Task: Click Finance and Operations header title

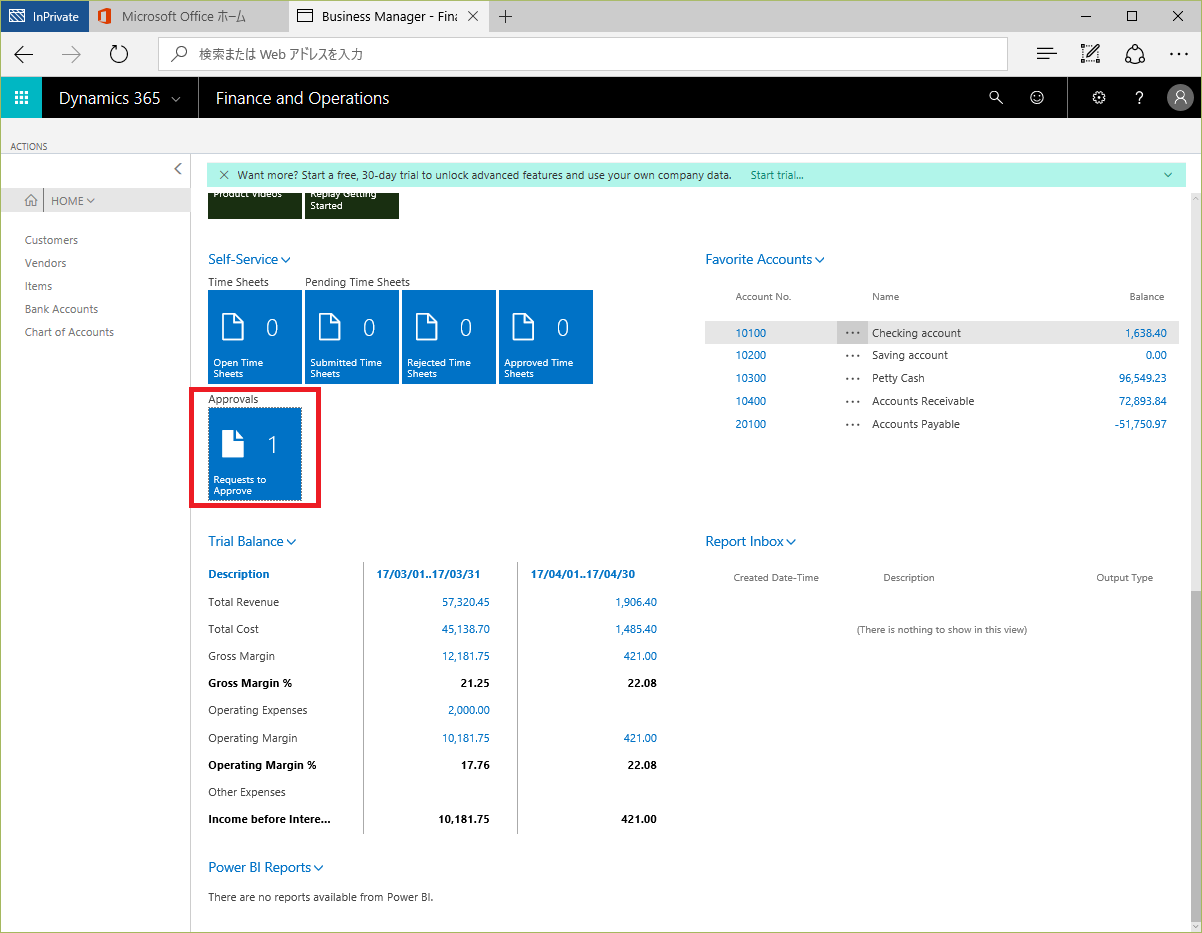Action: pyautogui.click(x=302, y=98)
